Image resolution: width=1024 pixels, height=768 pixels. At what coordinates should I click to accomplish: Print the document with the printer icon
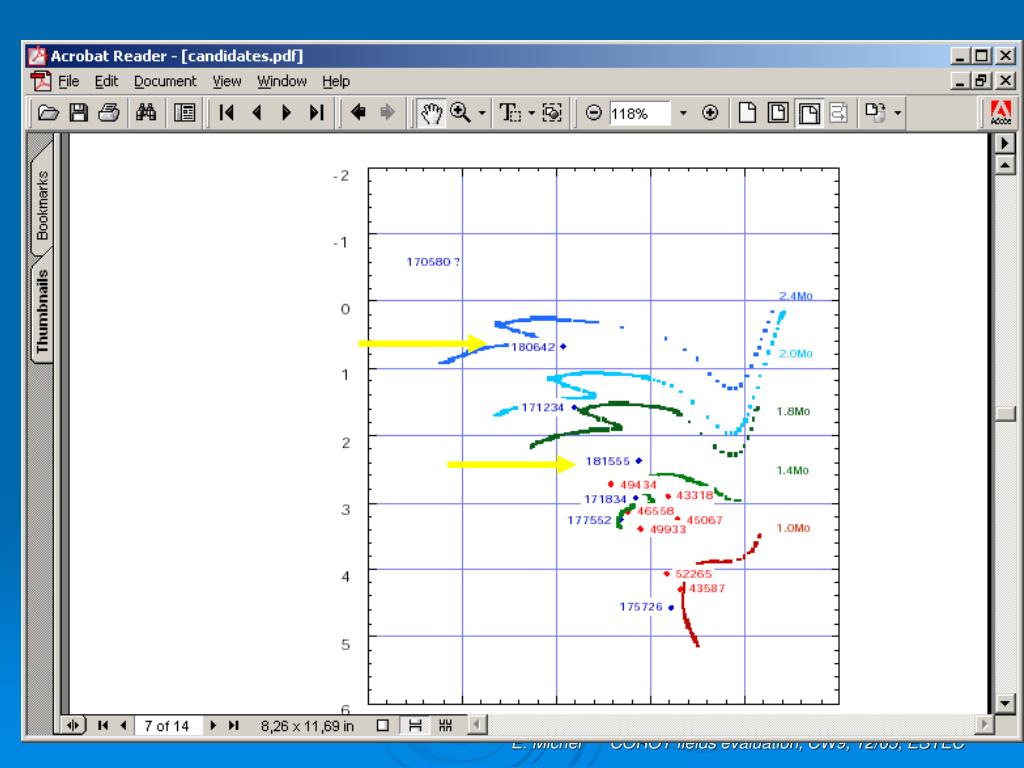point(109,113)
